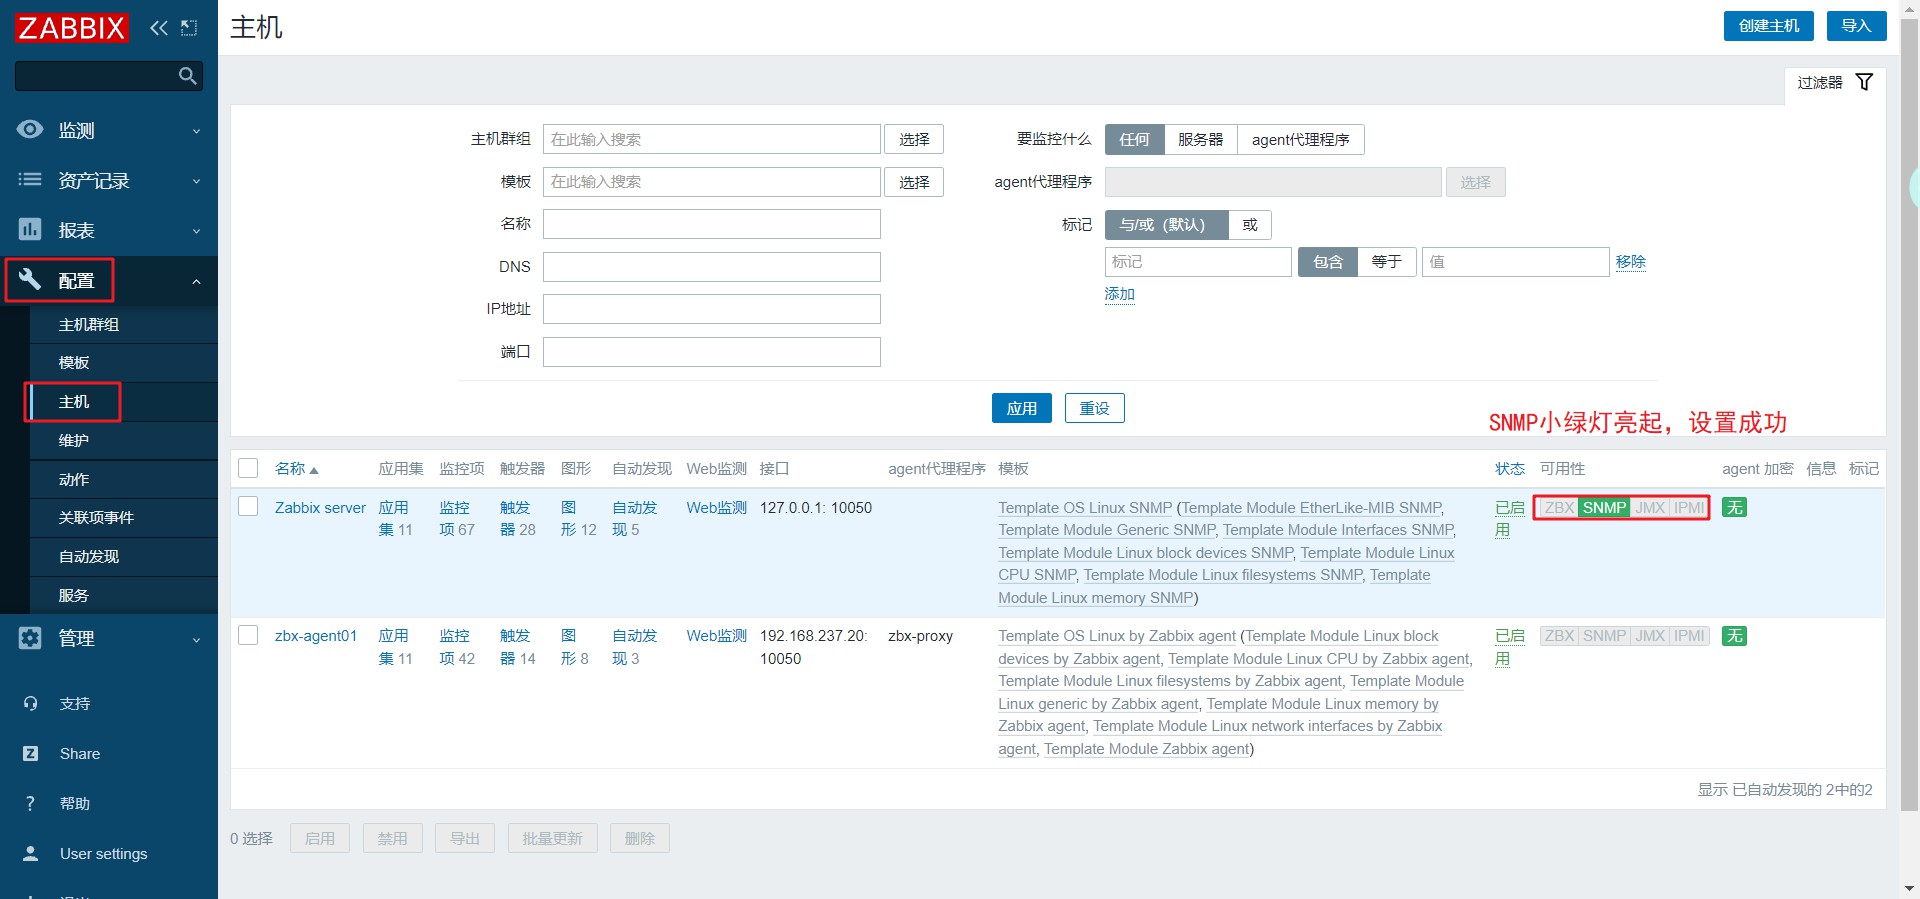Toggle kiosk mode sidebar icon
This screenshot has height=899, width=1920.
(189, 28)
